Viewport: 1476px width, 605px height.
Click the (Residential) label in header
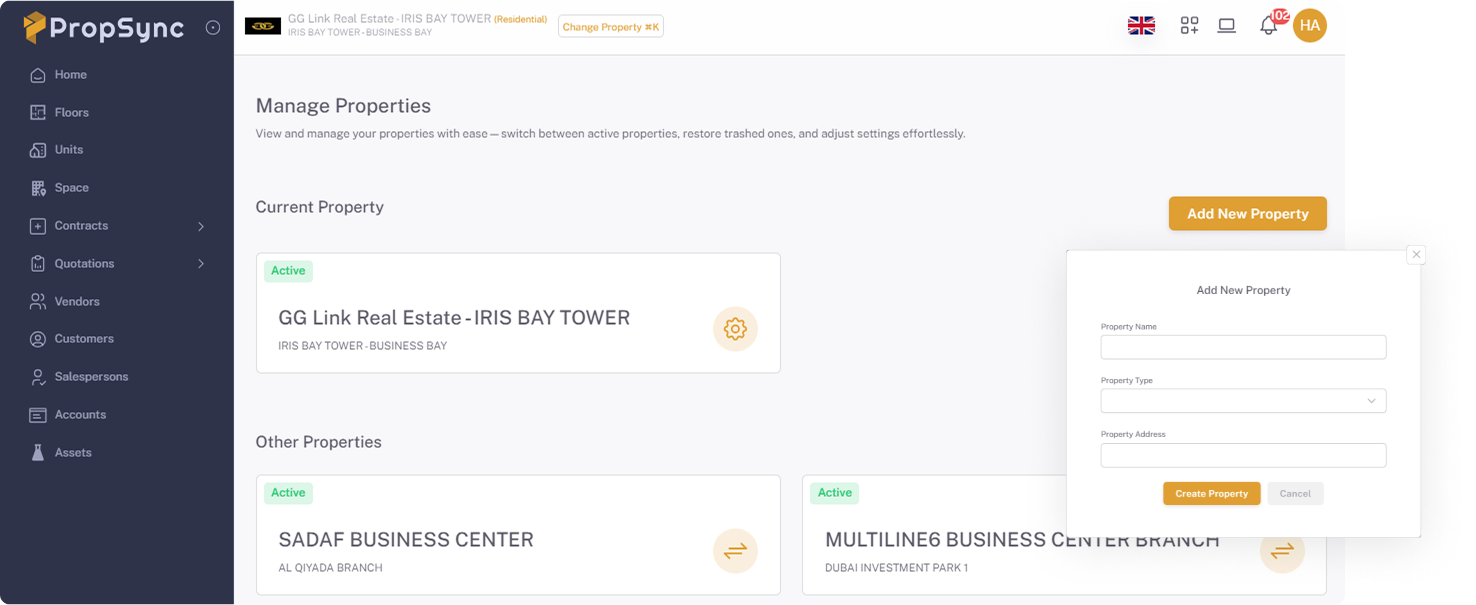pos(521,19)
